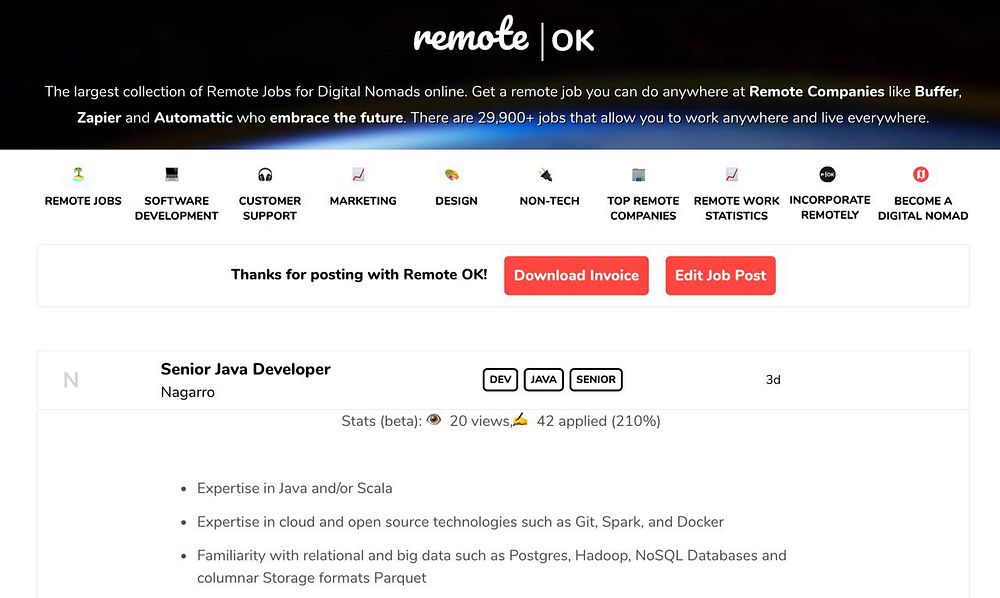Click the Automattic link in header text

coord(193,118)
